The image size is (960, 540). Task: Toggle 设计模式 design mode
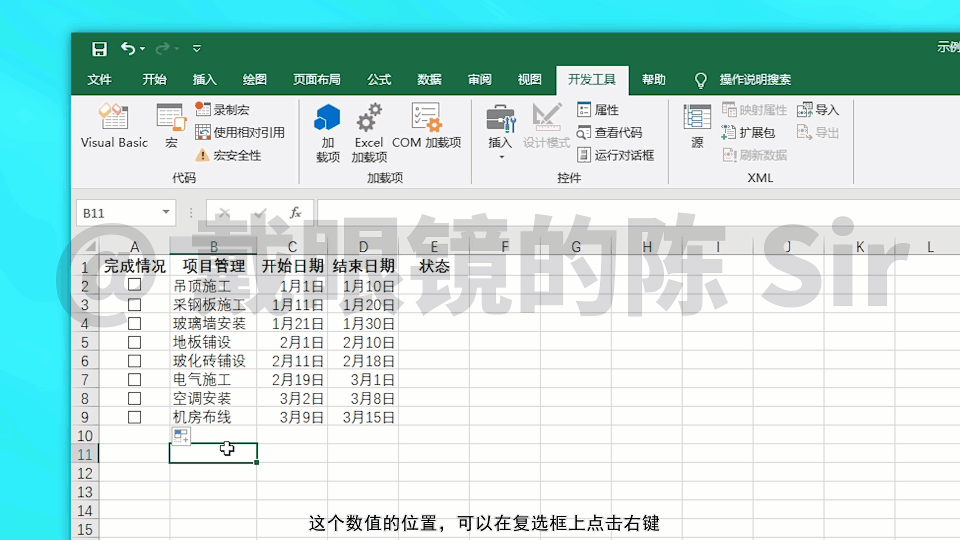546,126
